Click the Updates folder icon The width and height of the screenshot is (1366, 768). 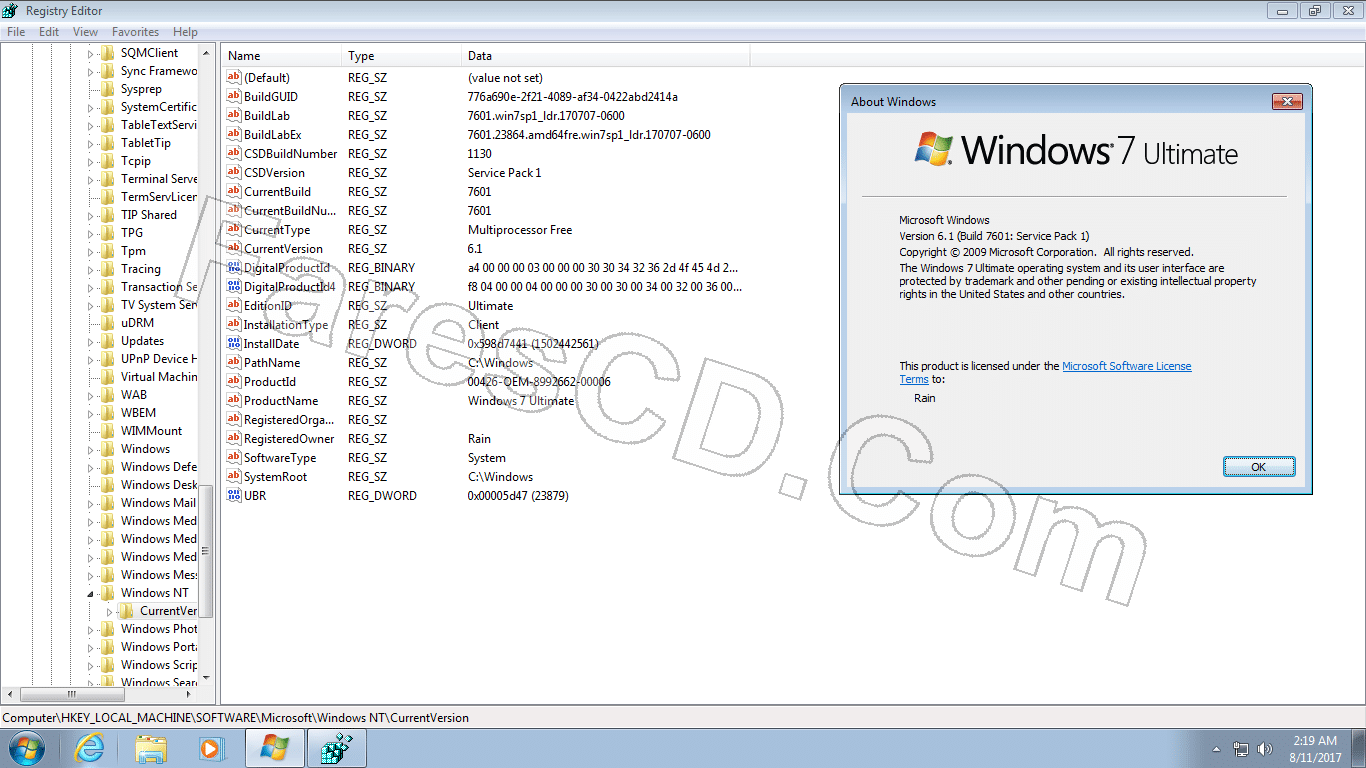pyautogui.click(x=107, y=341)
